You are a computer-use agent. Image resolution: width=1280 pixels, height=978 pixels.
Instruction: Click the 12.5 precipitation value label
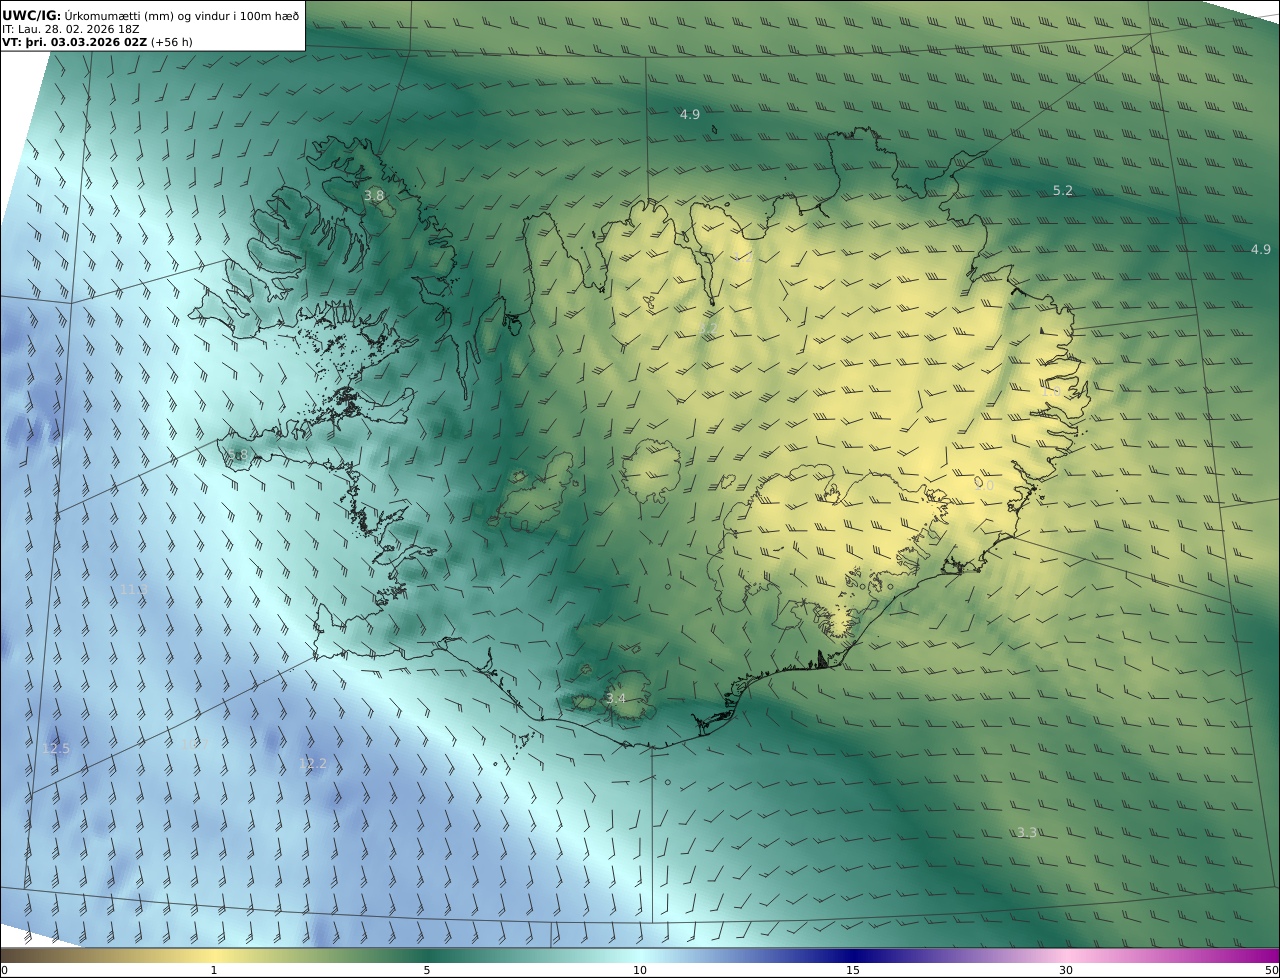[x=57, y=748]
